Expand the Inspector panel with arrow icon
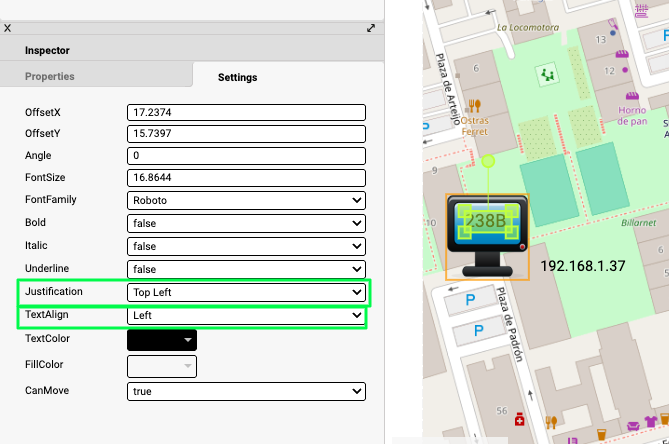This screenshot has height=444, width=669. (x=371, y=29)
